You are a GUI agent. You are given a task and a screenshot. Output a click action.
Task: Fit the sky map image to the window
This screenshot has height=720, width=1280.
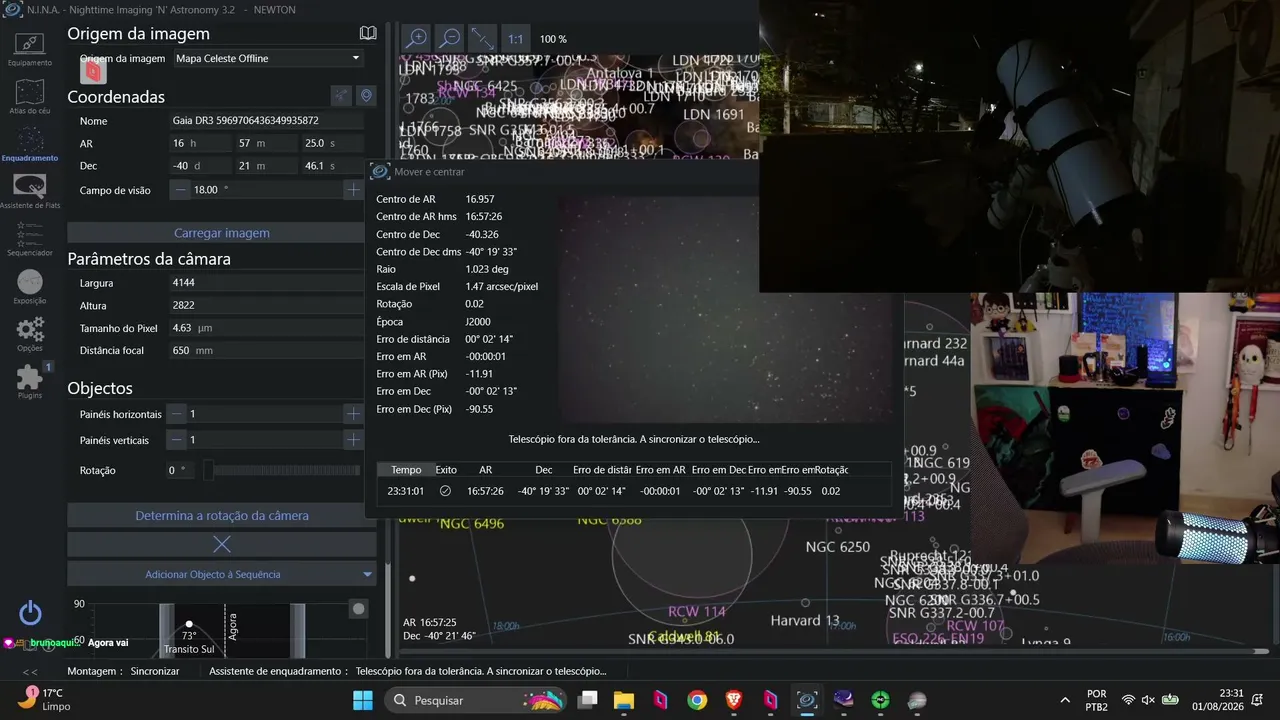point(482,38)
